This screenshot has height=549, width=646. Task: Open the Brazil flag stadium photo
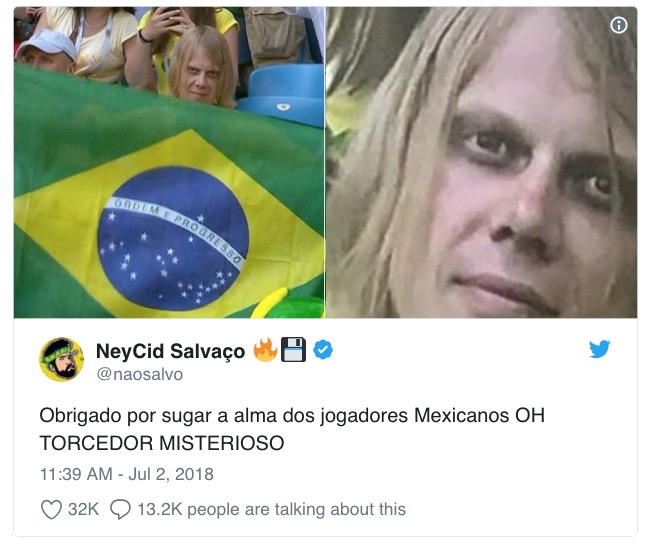click(x=169, y=162)
